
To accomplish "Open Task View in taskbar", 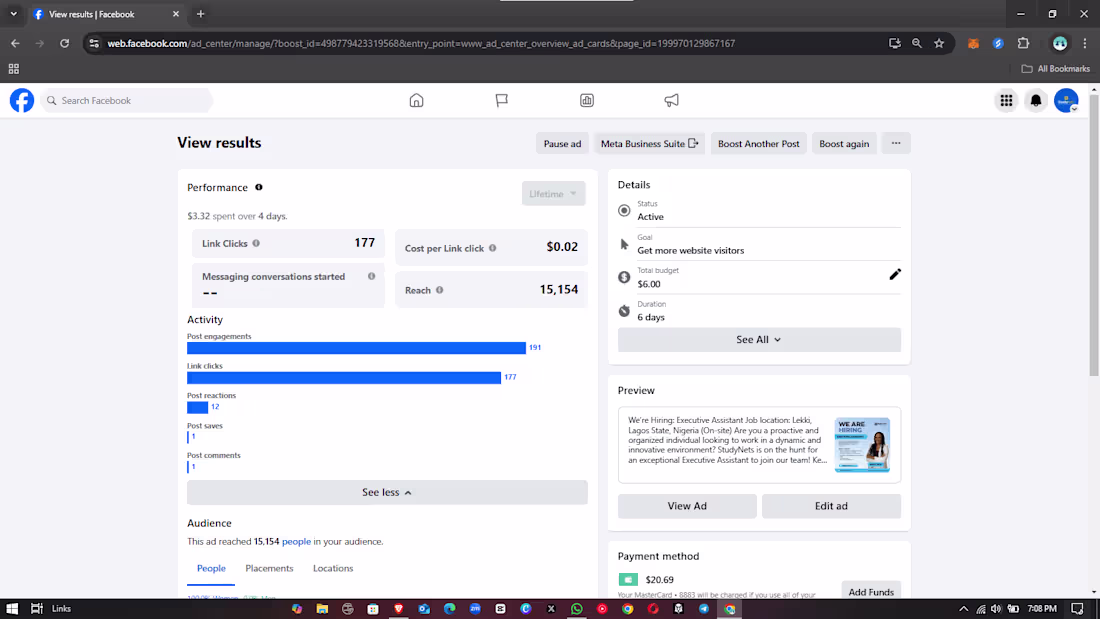I will coord(36,608).
